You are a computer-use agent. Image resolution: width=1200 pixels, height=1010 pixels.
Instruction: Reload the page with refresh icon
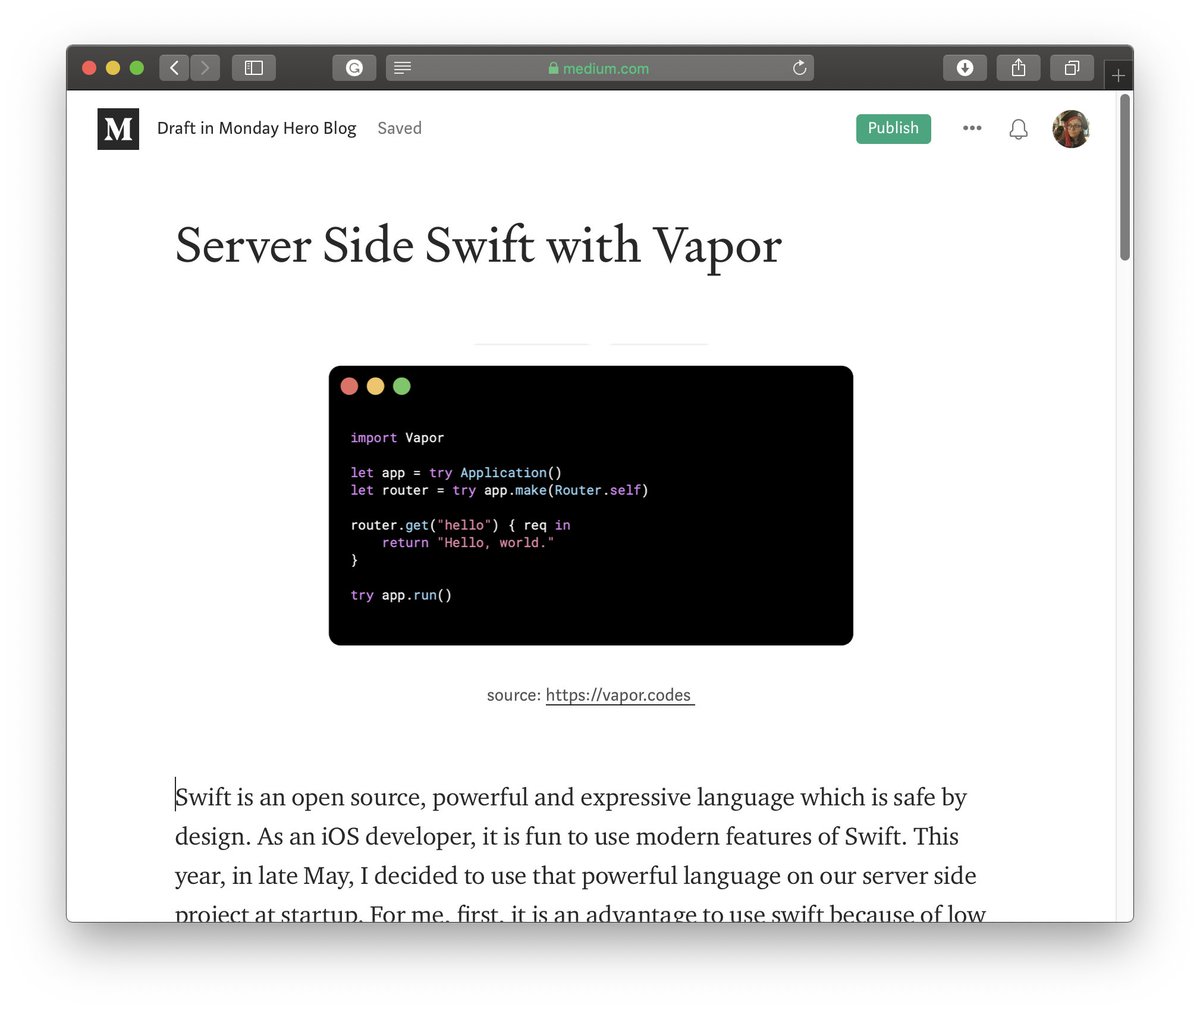799,68
